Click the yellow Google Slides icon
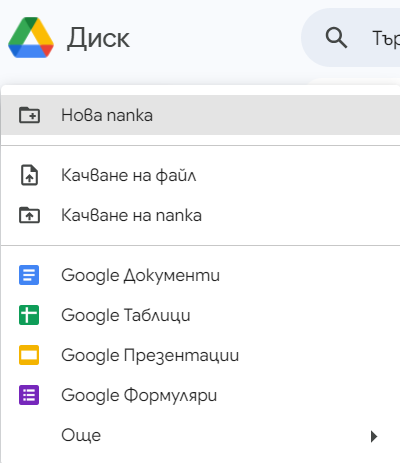This screenshot has height=463, width=400. pyautogui.click(x=29, y=355)
